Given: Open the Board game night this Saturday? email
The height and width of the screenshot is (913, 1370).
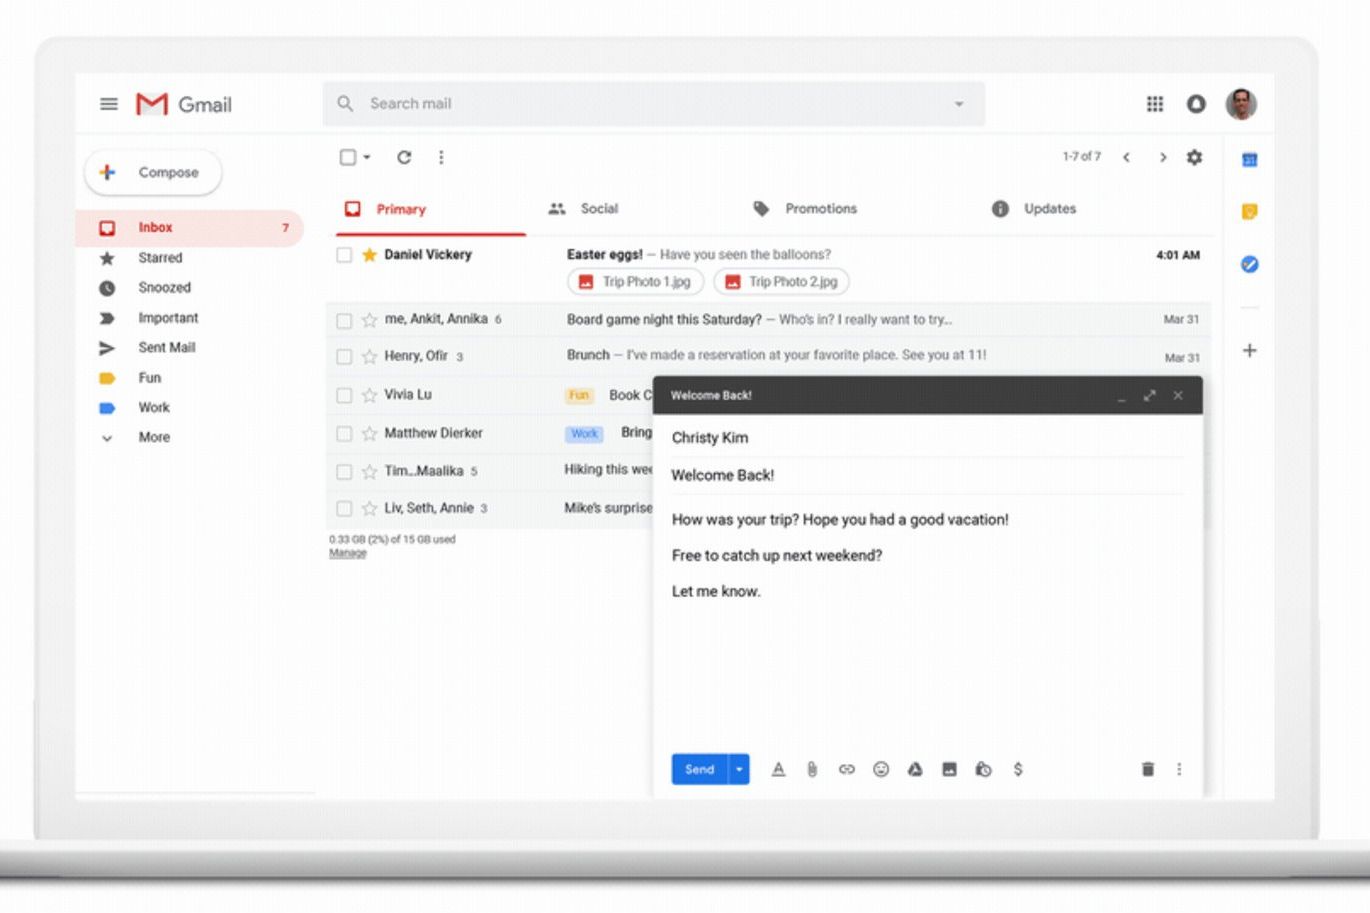Looking at the screenshot, I should (x=769, y=320).
